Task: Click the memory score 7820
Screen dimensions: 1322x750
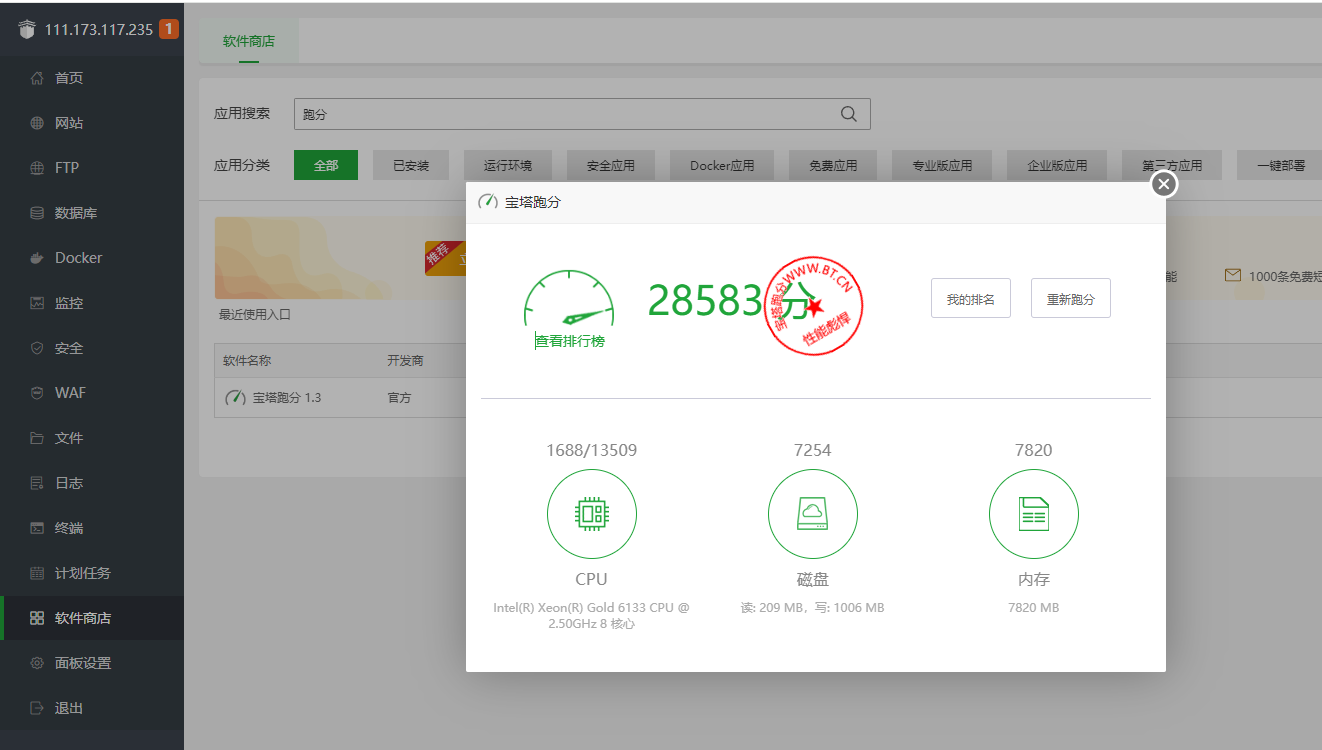Action: [x=1034, y=450]
